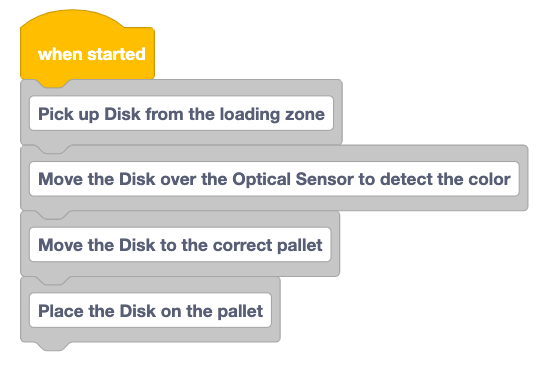Image resolution: width=551 pixels, height=366 pixels.
Task: Click the words 'loading zone' in the first comment
Action: tap(272, 114)
